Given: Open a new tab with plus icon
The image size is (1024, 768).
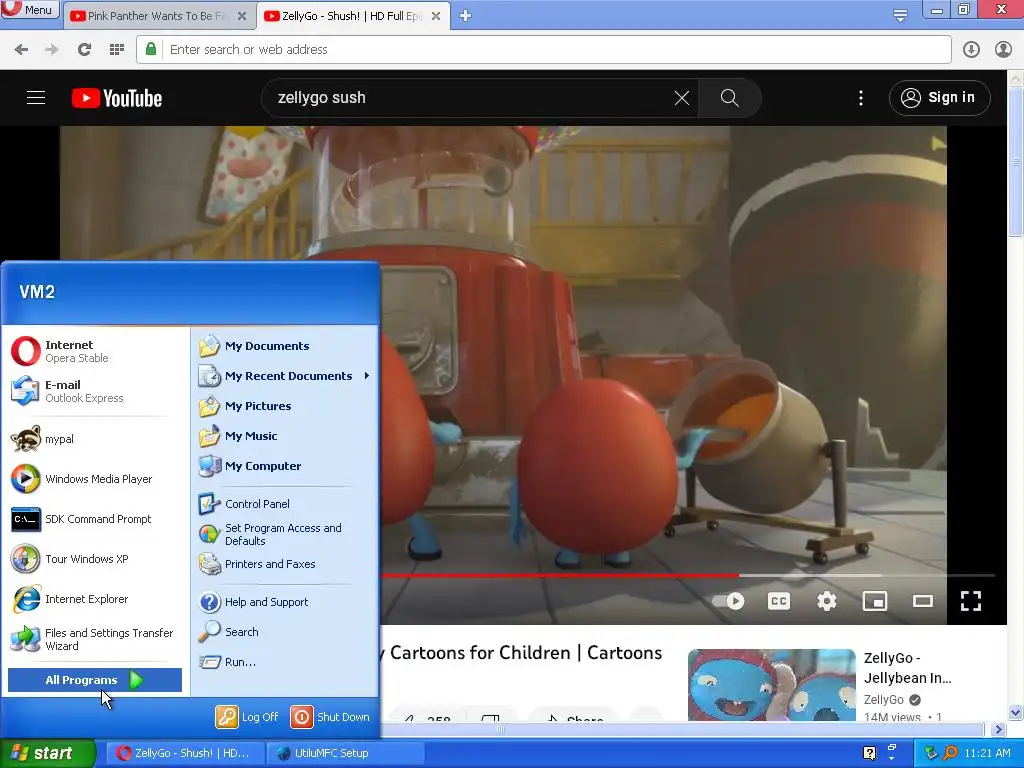Looking at the screenshot, I should [465, 16].
